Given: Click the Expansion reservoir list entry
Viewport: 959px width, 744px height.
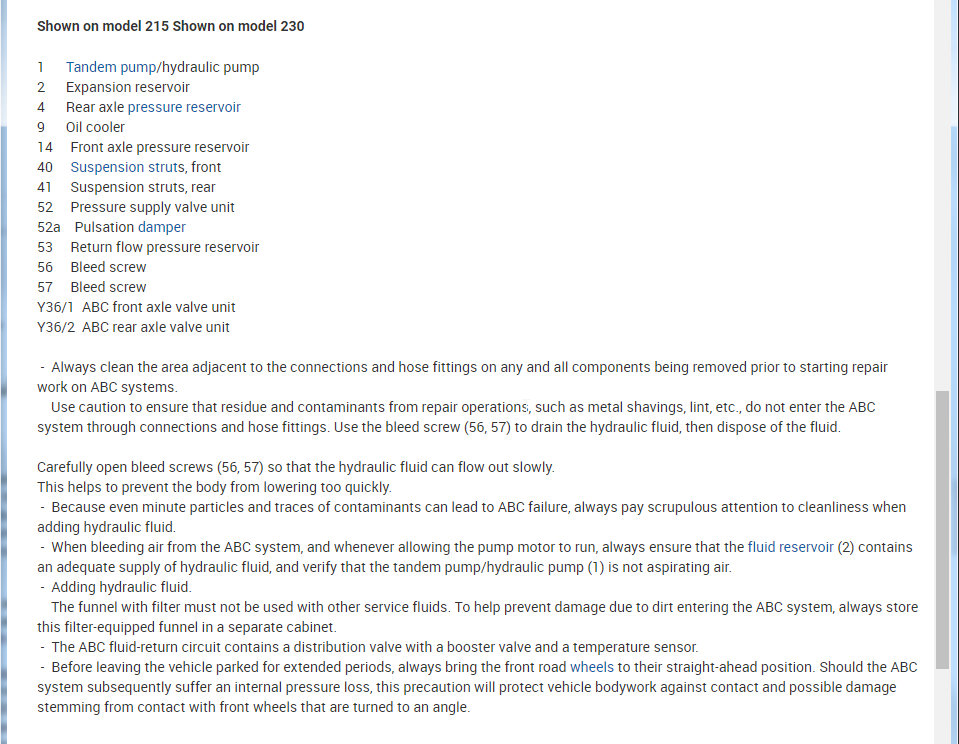Looking at the screenshot, I should (127, 87).
